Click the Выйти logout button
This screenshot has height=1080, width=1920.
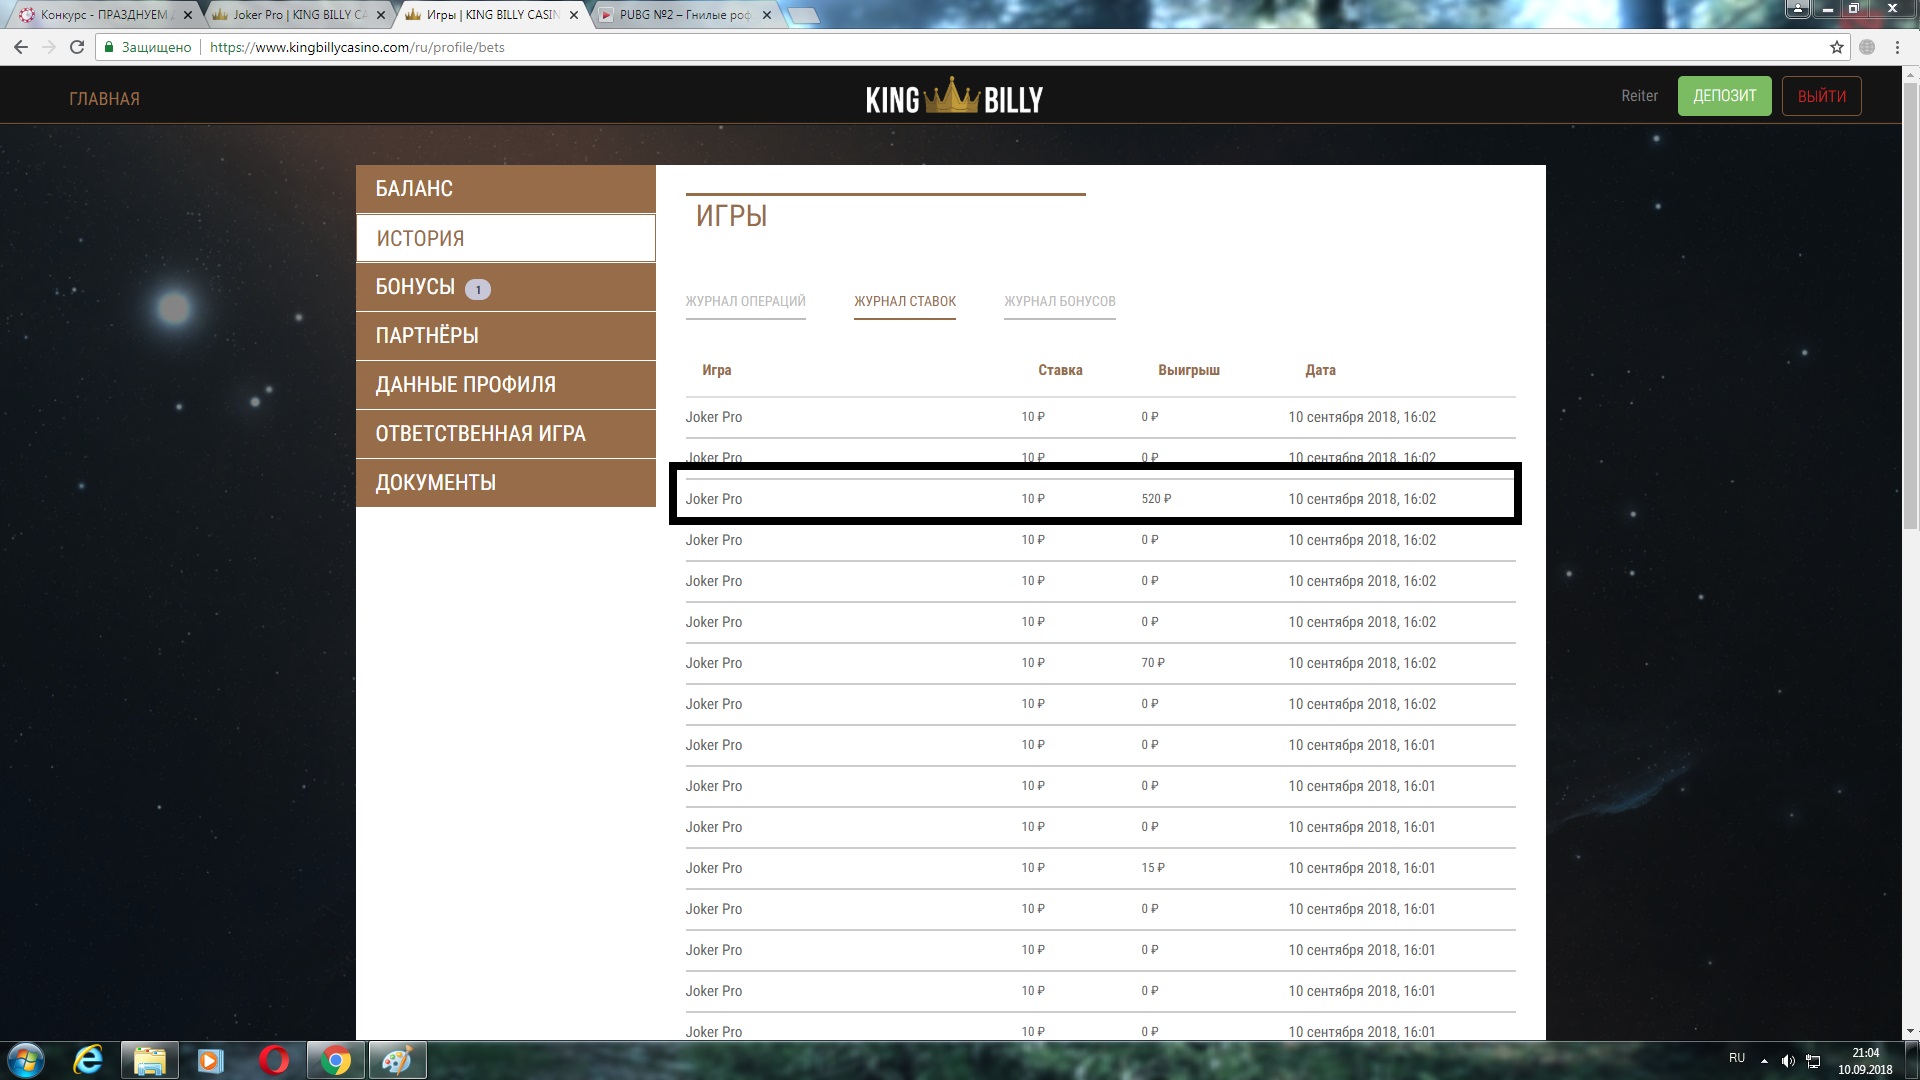click(1821, 96)
